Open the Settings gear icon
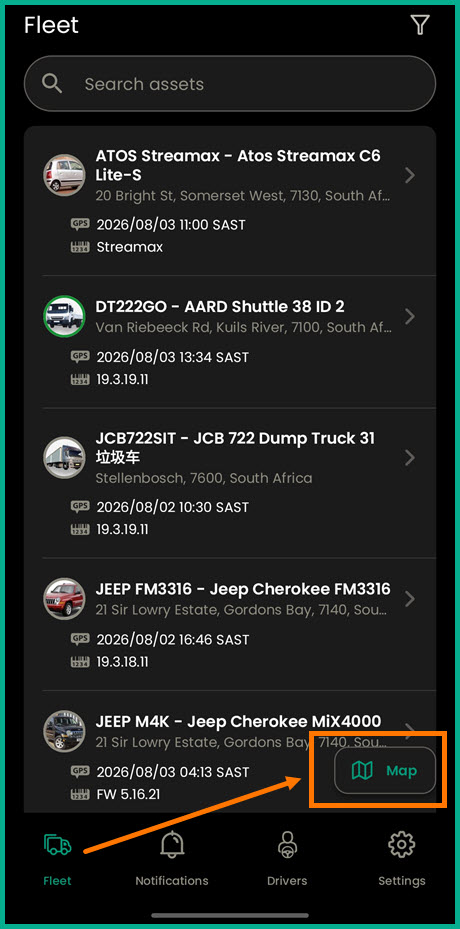The image size is (460, 929). coord(401,844)
